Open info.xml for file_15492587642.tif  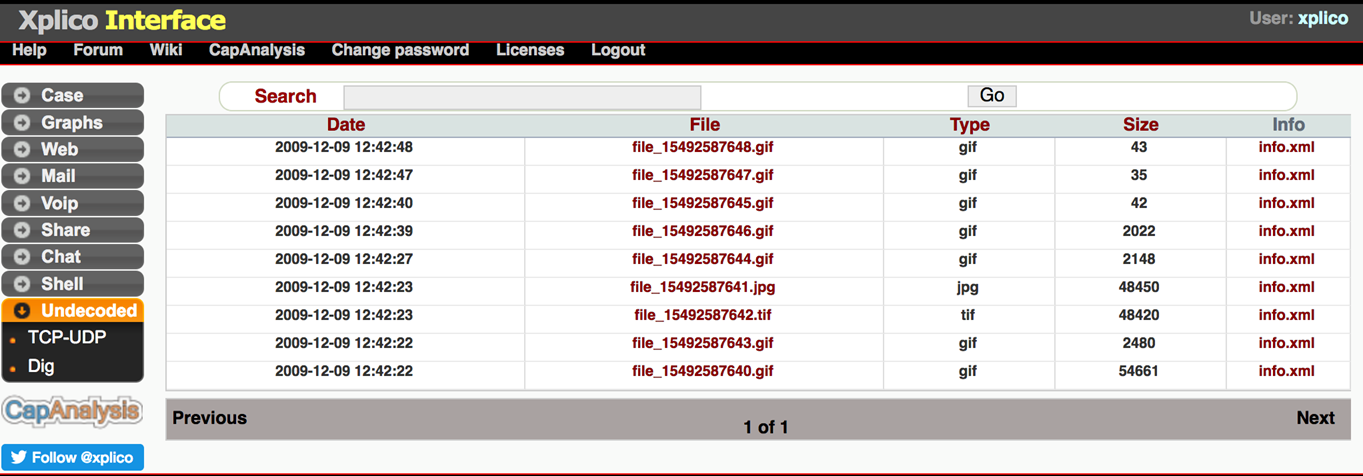pos(1287,315)
